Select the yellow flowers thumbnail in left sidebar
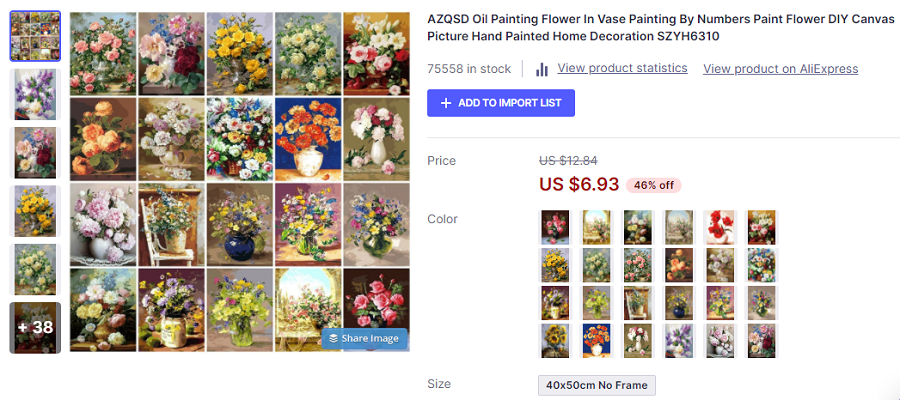Viewport: 900px width, 400px height. 35,211
